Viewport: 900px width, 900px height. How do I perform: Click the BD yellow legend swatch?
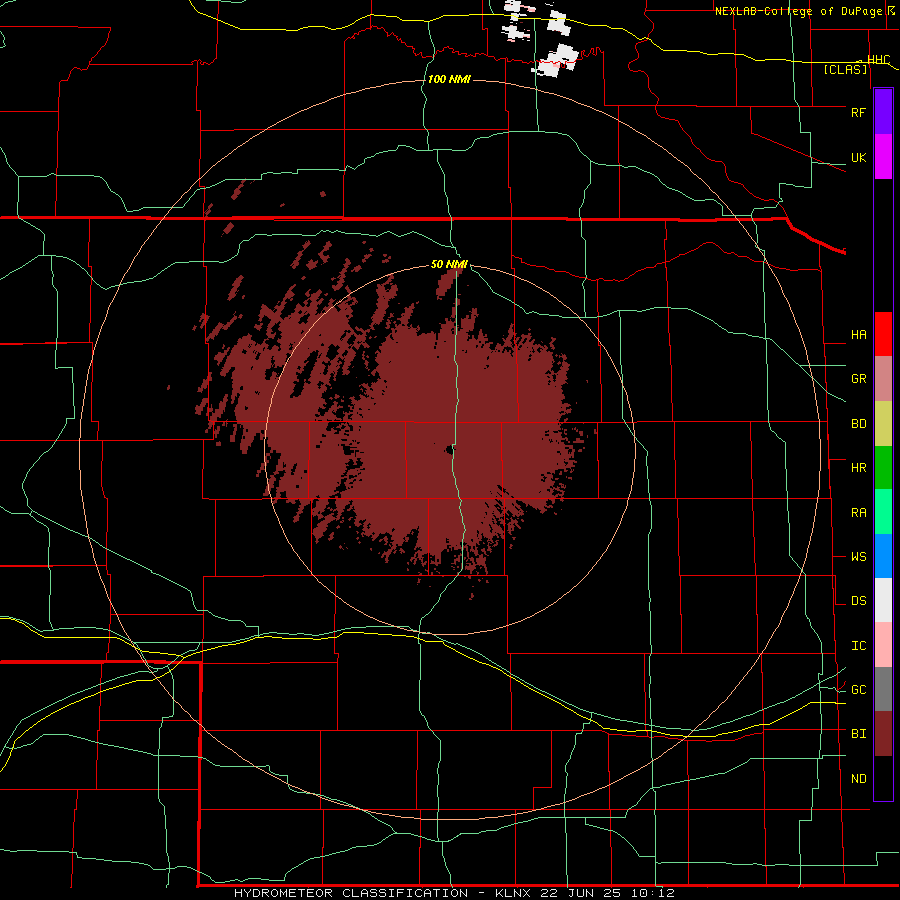[x=883, y=424]
